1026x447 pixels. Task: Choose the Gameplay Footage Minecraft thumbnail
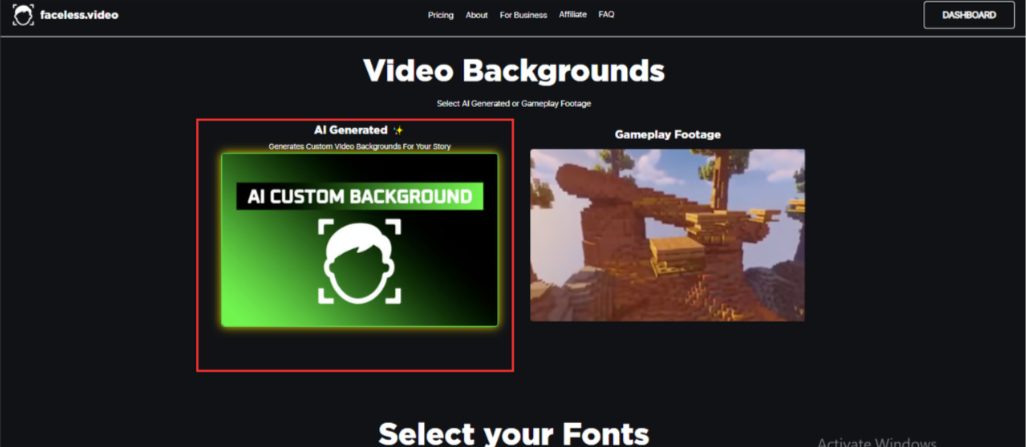[x=667, y=235]
